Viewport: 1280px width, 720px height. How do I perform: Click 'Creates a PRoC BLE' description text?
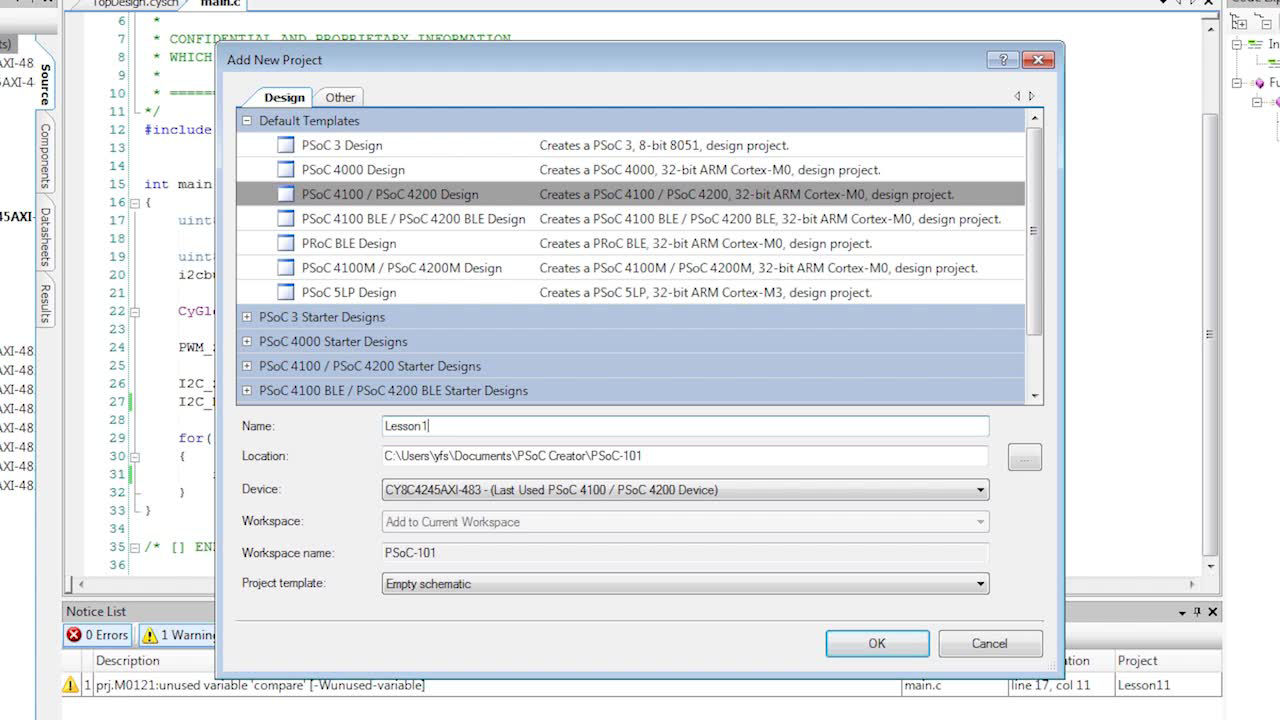click(706, 243)
